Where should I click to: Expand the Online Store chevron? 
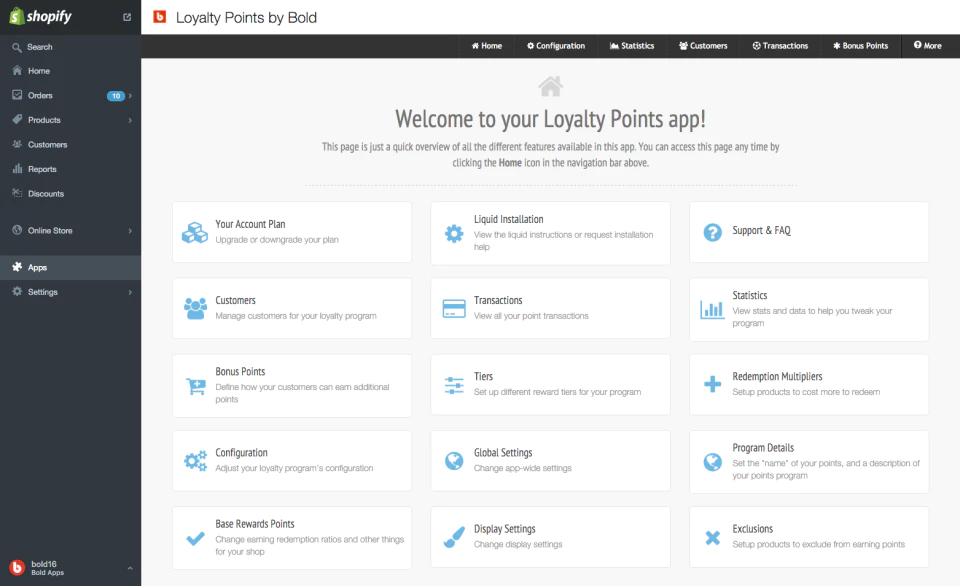[x=130, y=231]
